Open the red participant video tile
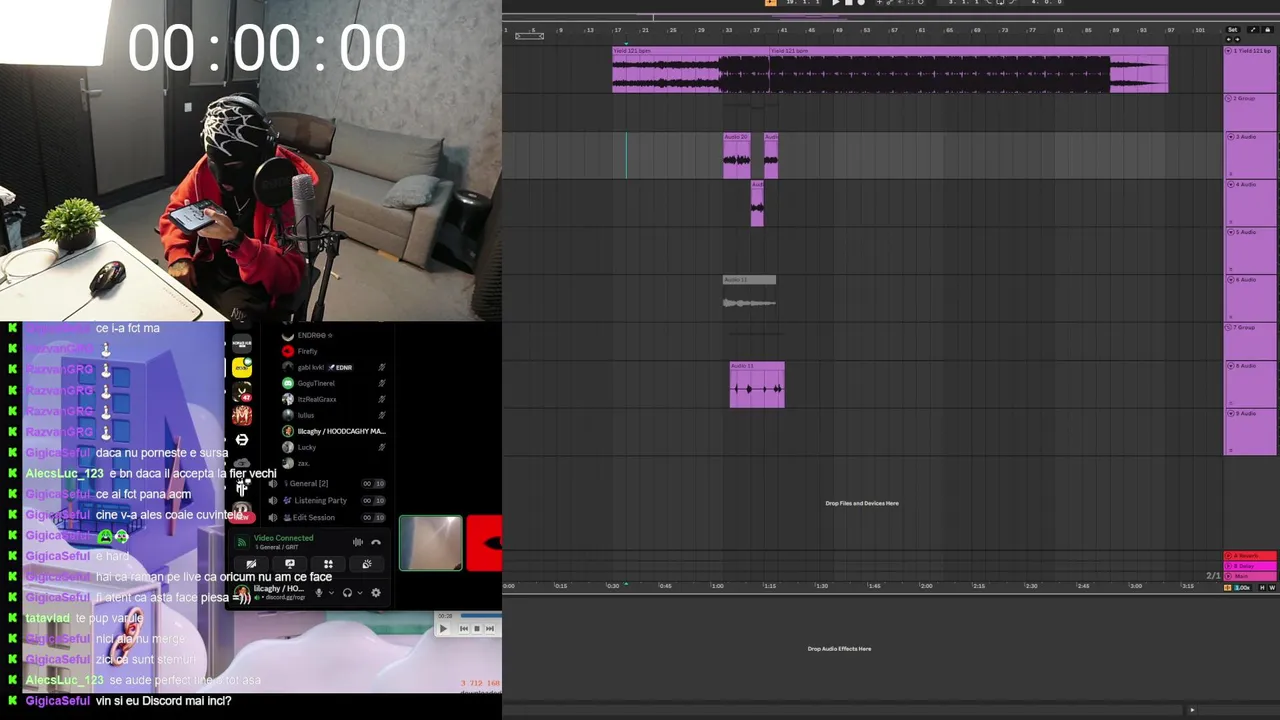Screen dimensions: 1280x720 coord(484,543)
